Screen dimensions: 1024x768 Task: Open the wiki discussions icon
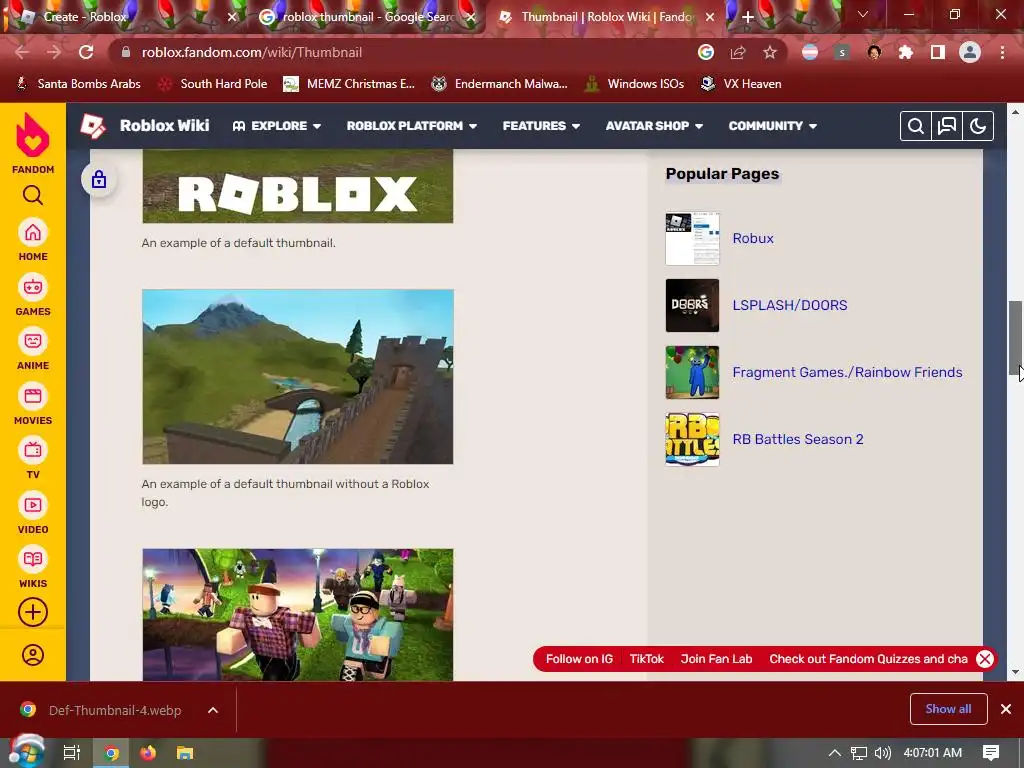click(947, 126)
